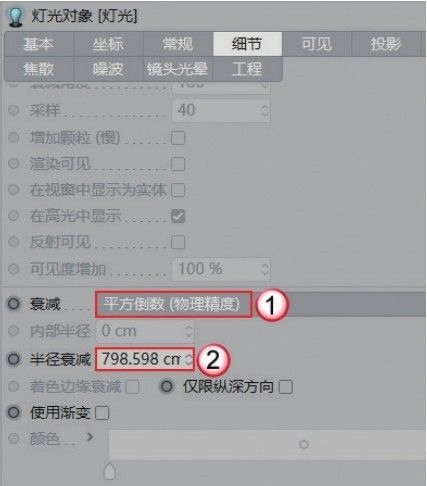
Task: Click the 半径衰减 value stepper arrows
Action: pyautogui.click(x=189, y=359)
